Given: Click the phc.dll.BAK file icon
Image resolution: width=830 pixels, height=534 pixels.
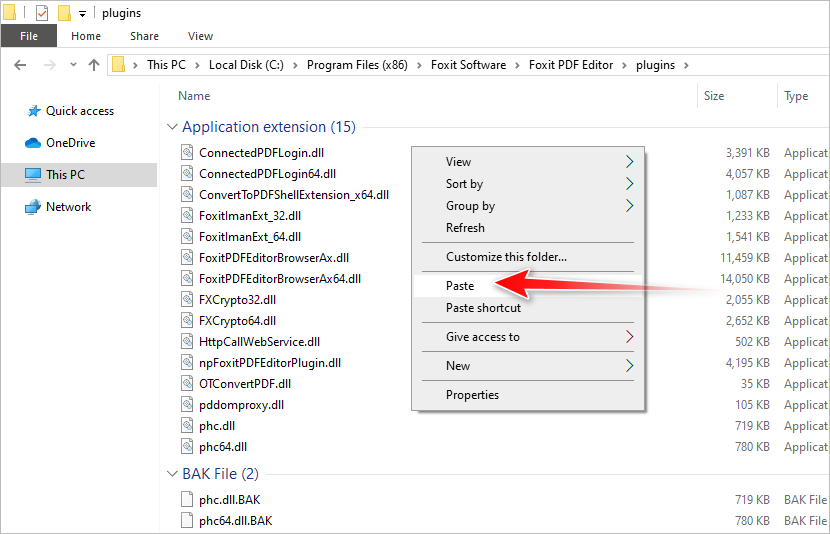Looking at the screenshot, I should [x=187, y=499].
